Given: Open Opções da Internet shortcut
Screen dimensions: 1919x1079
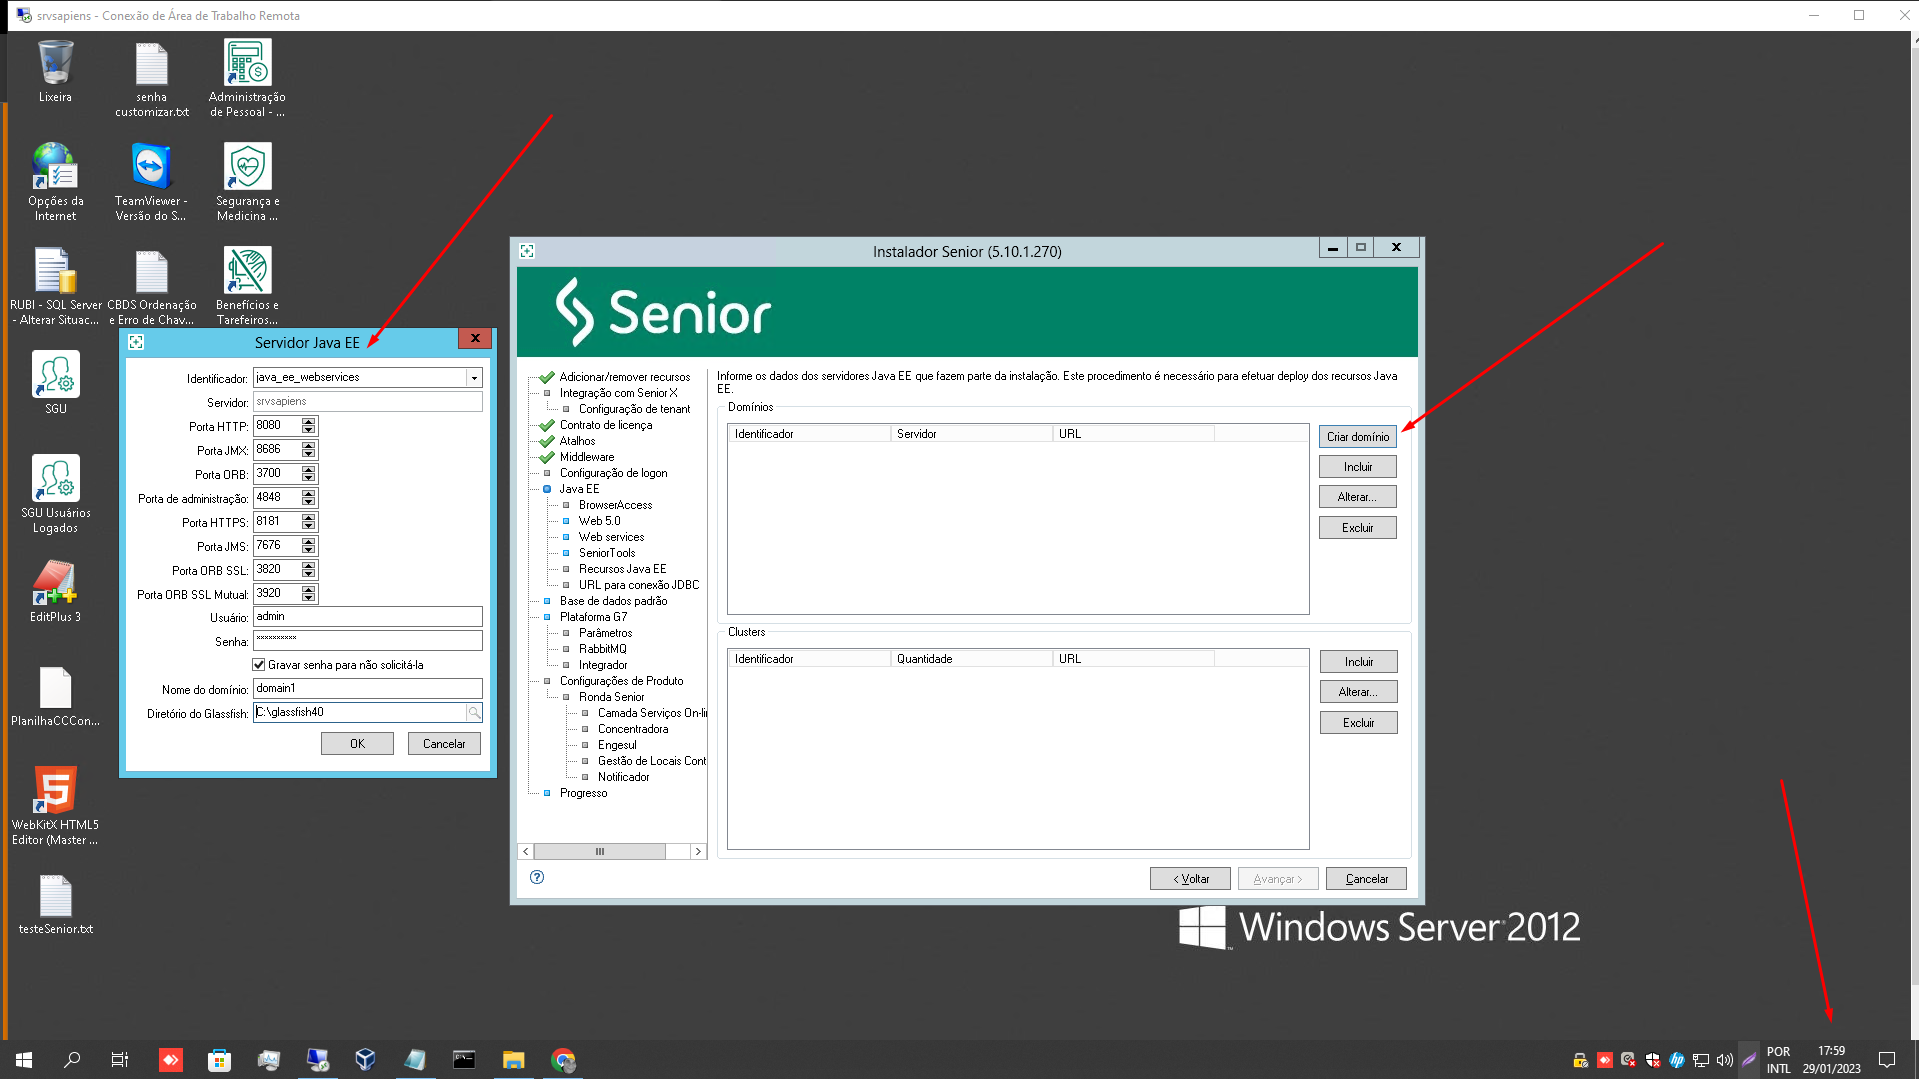Looking at the screenshot, I should pos(55,182).
